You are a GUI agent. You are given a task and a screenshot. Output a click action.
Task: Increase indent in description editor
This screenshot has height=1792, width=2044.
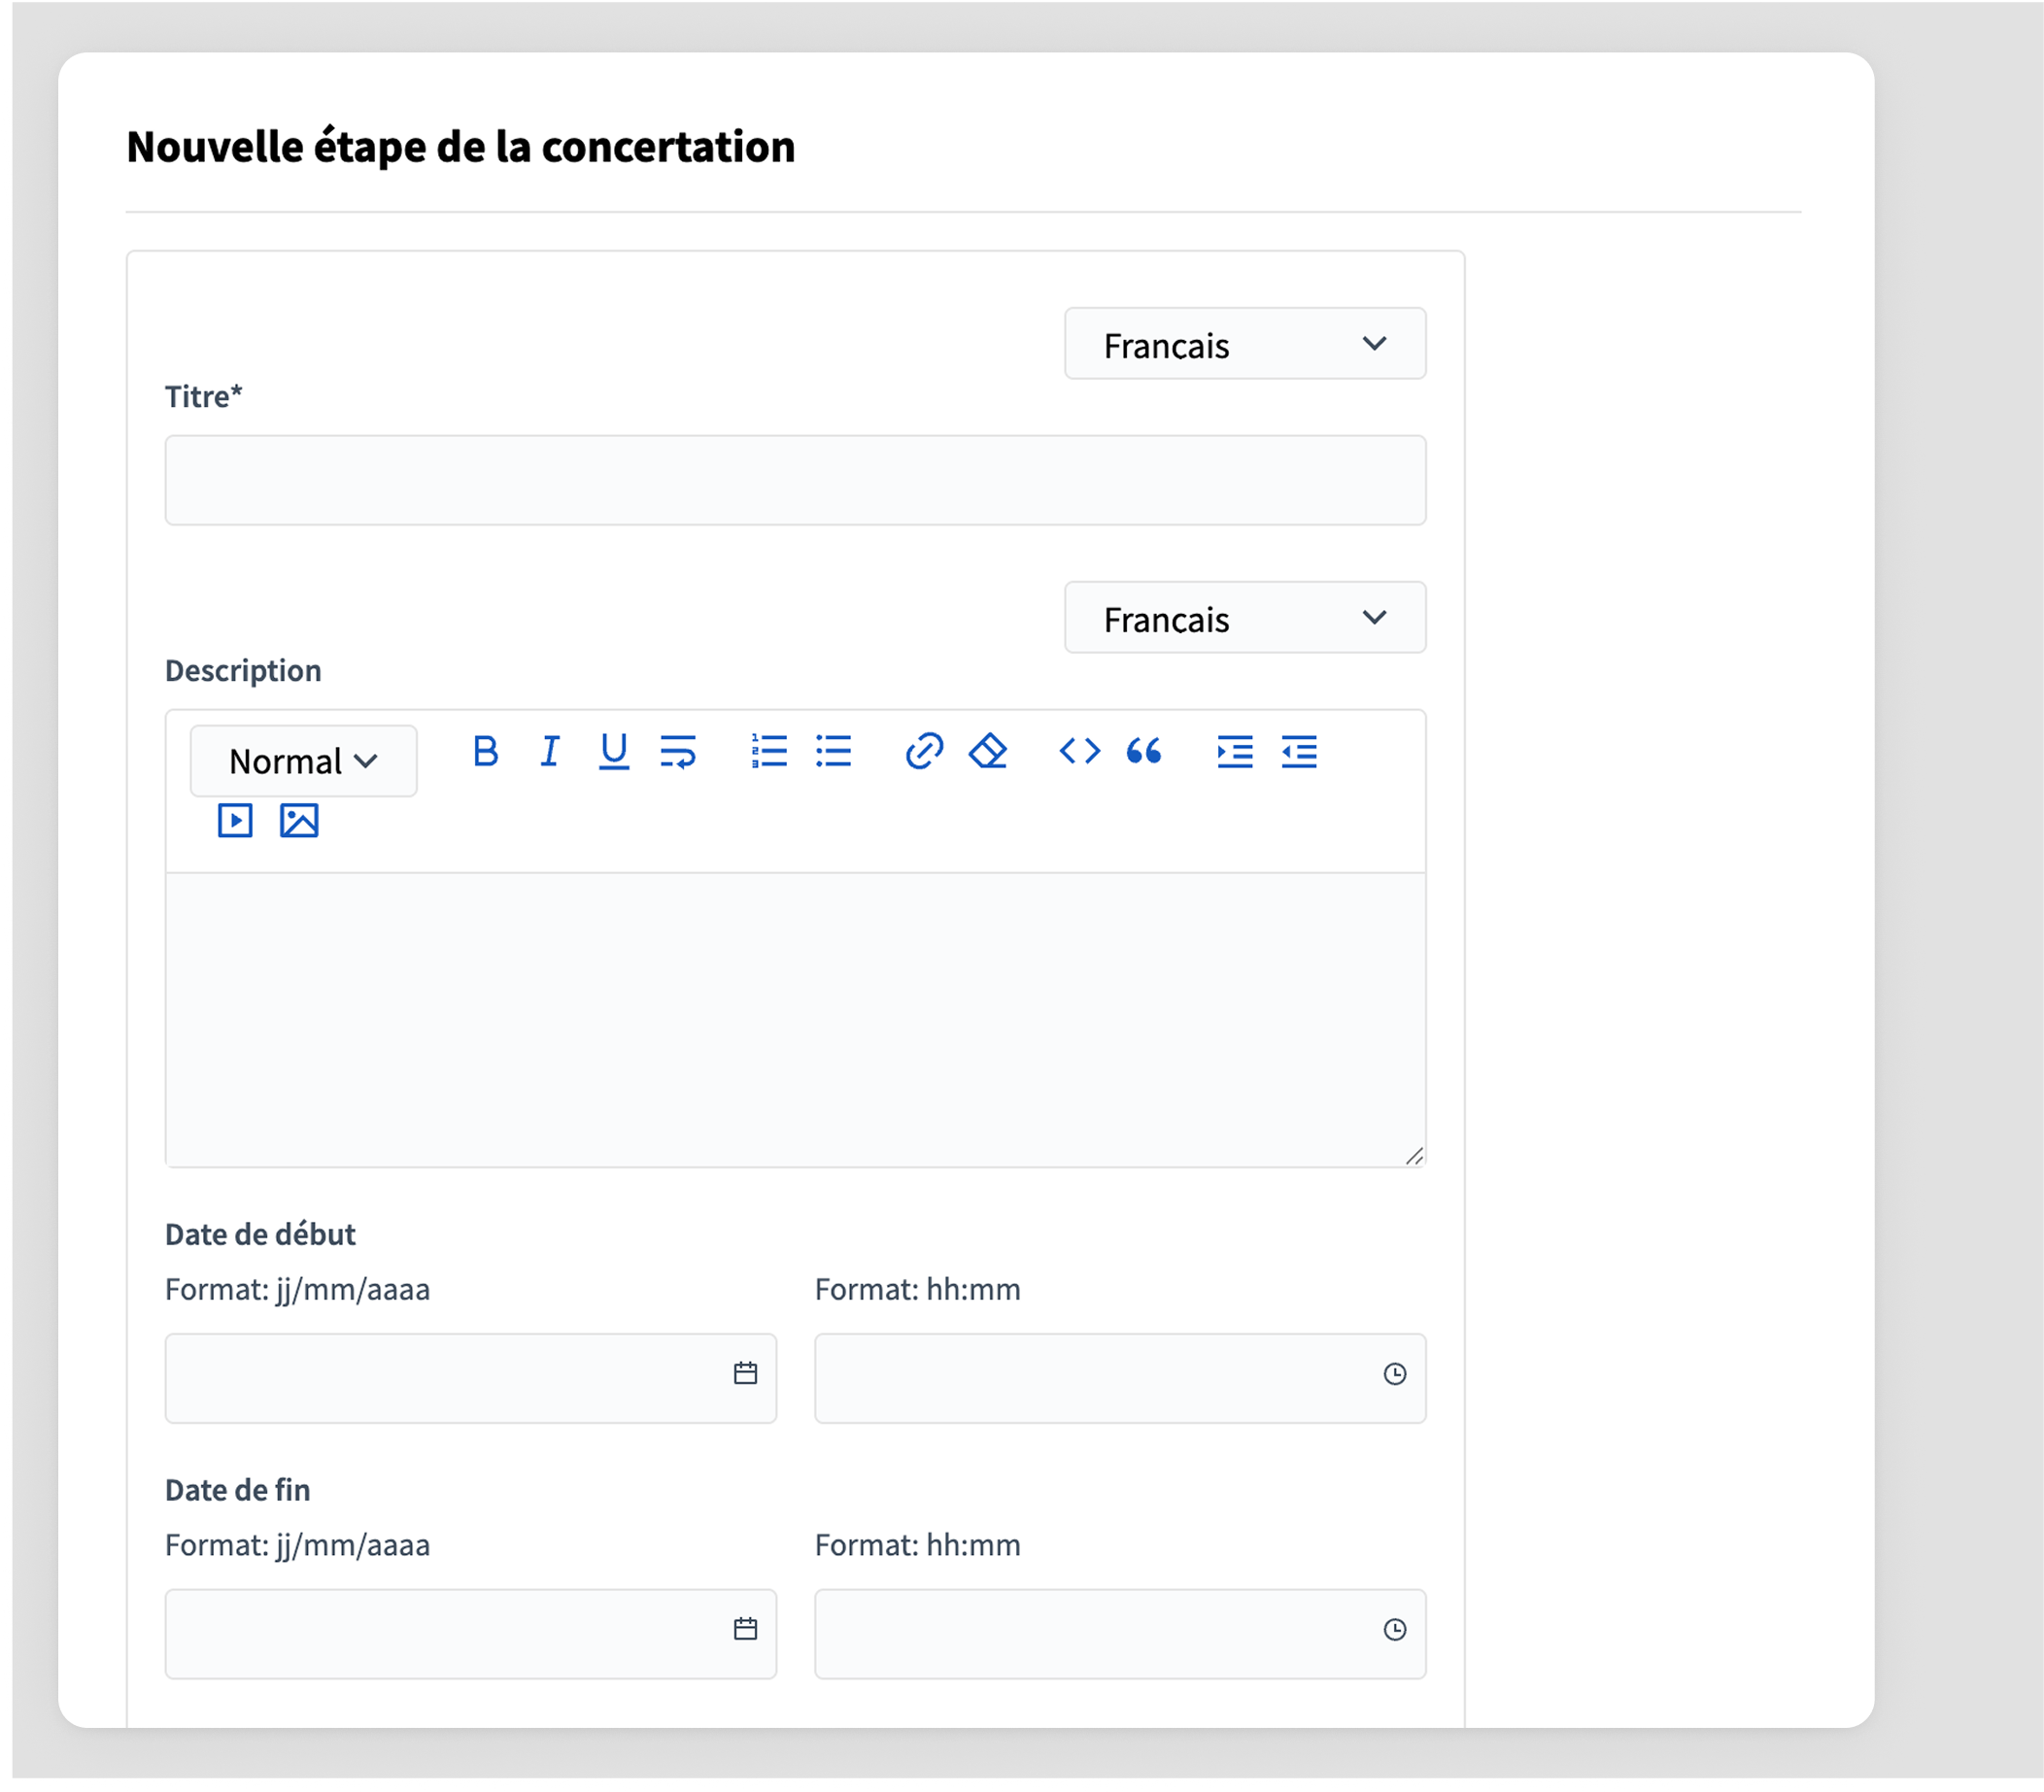pyautogui.click(x=1235, y=751)
